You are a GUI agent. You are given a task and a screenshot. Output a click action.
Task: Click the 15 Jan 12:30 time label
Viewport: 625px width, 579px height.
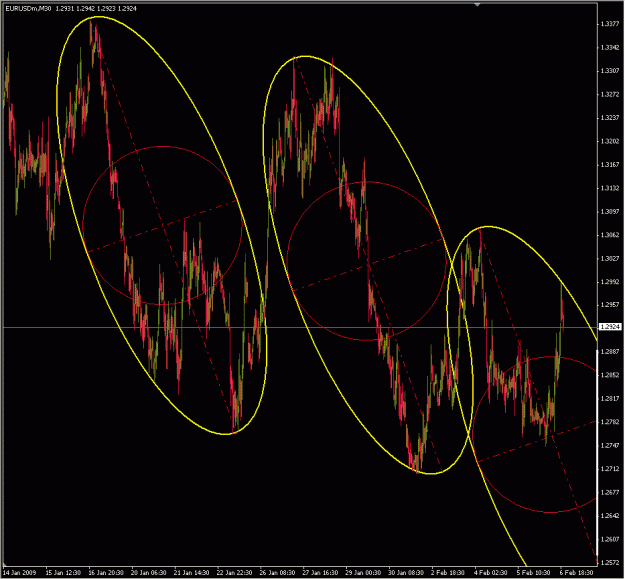pyautogui.click(x=63, y=573)
